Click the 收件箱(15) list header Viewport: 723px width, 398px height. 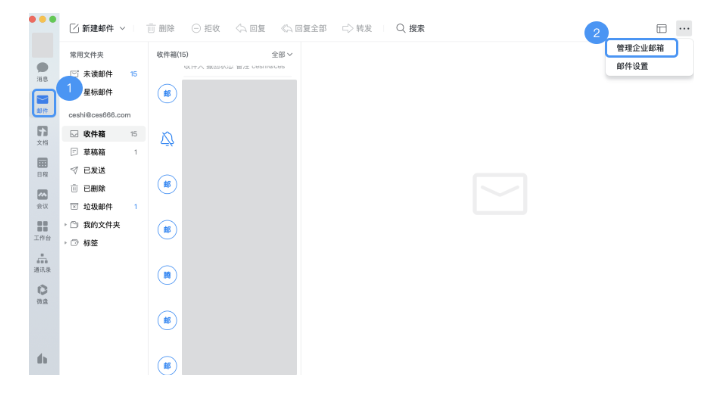coord(172,54)
